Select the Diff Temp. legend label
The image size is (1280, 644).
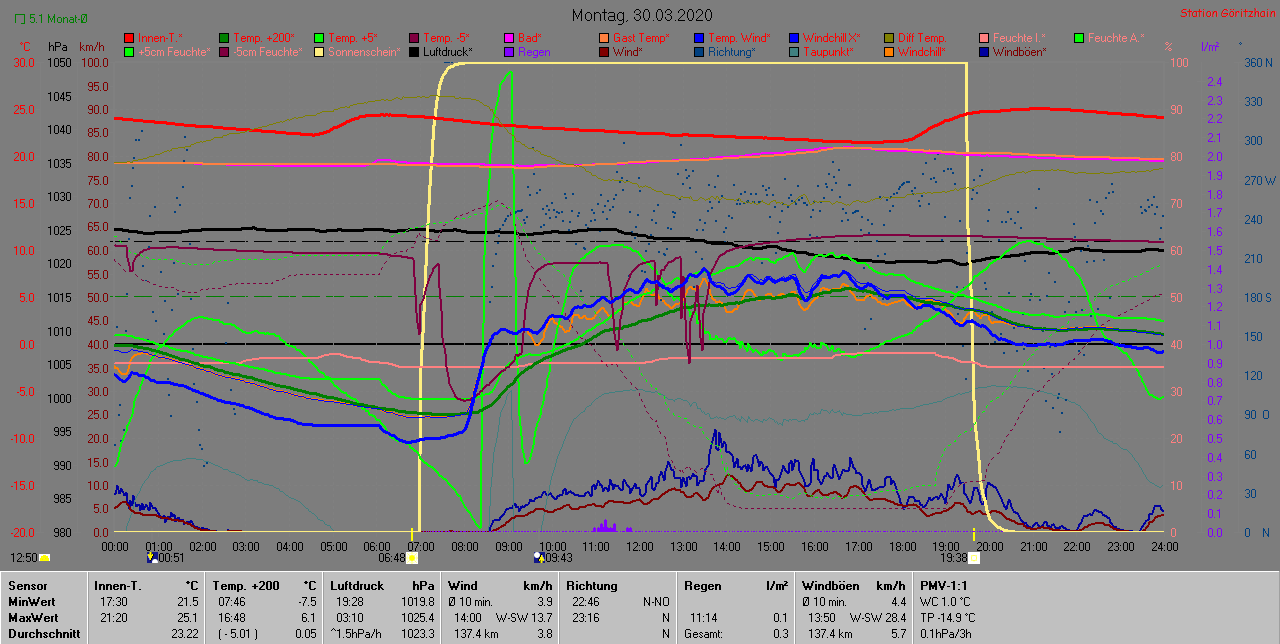(x=924, y=38)
